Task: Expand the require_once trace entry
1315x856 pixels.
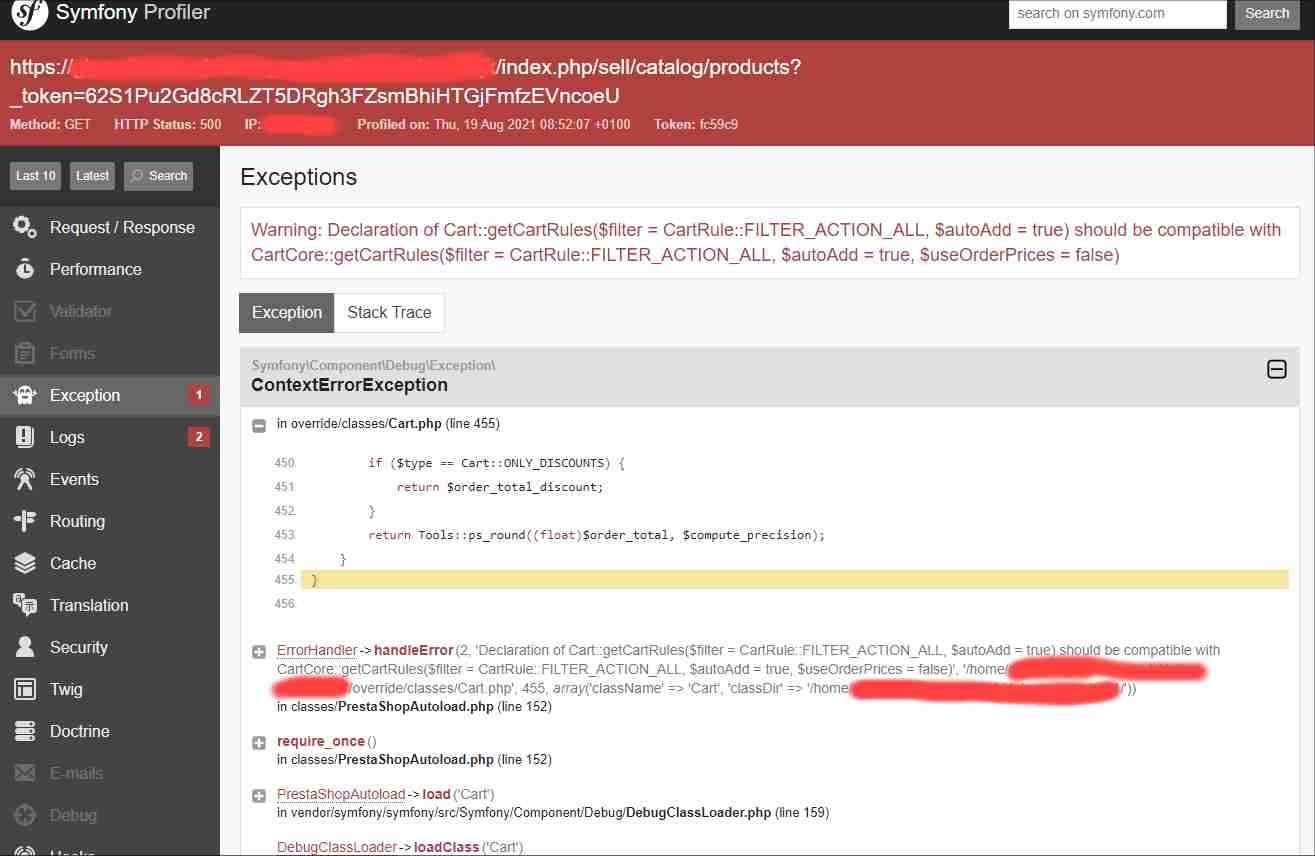Action: point(259,743)
